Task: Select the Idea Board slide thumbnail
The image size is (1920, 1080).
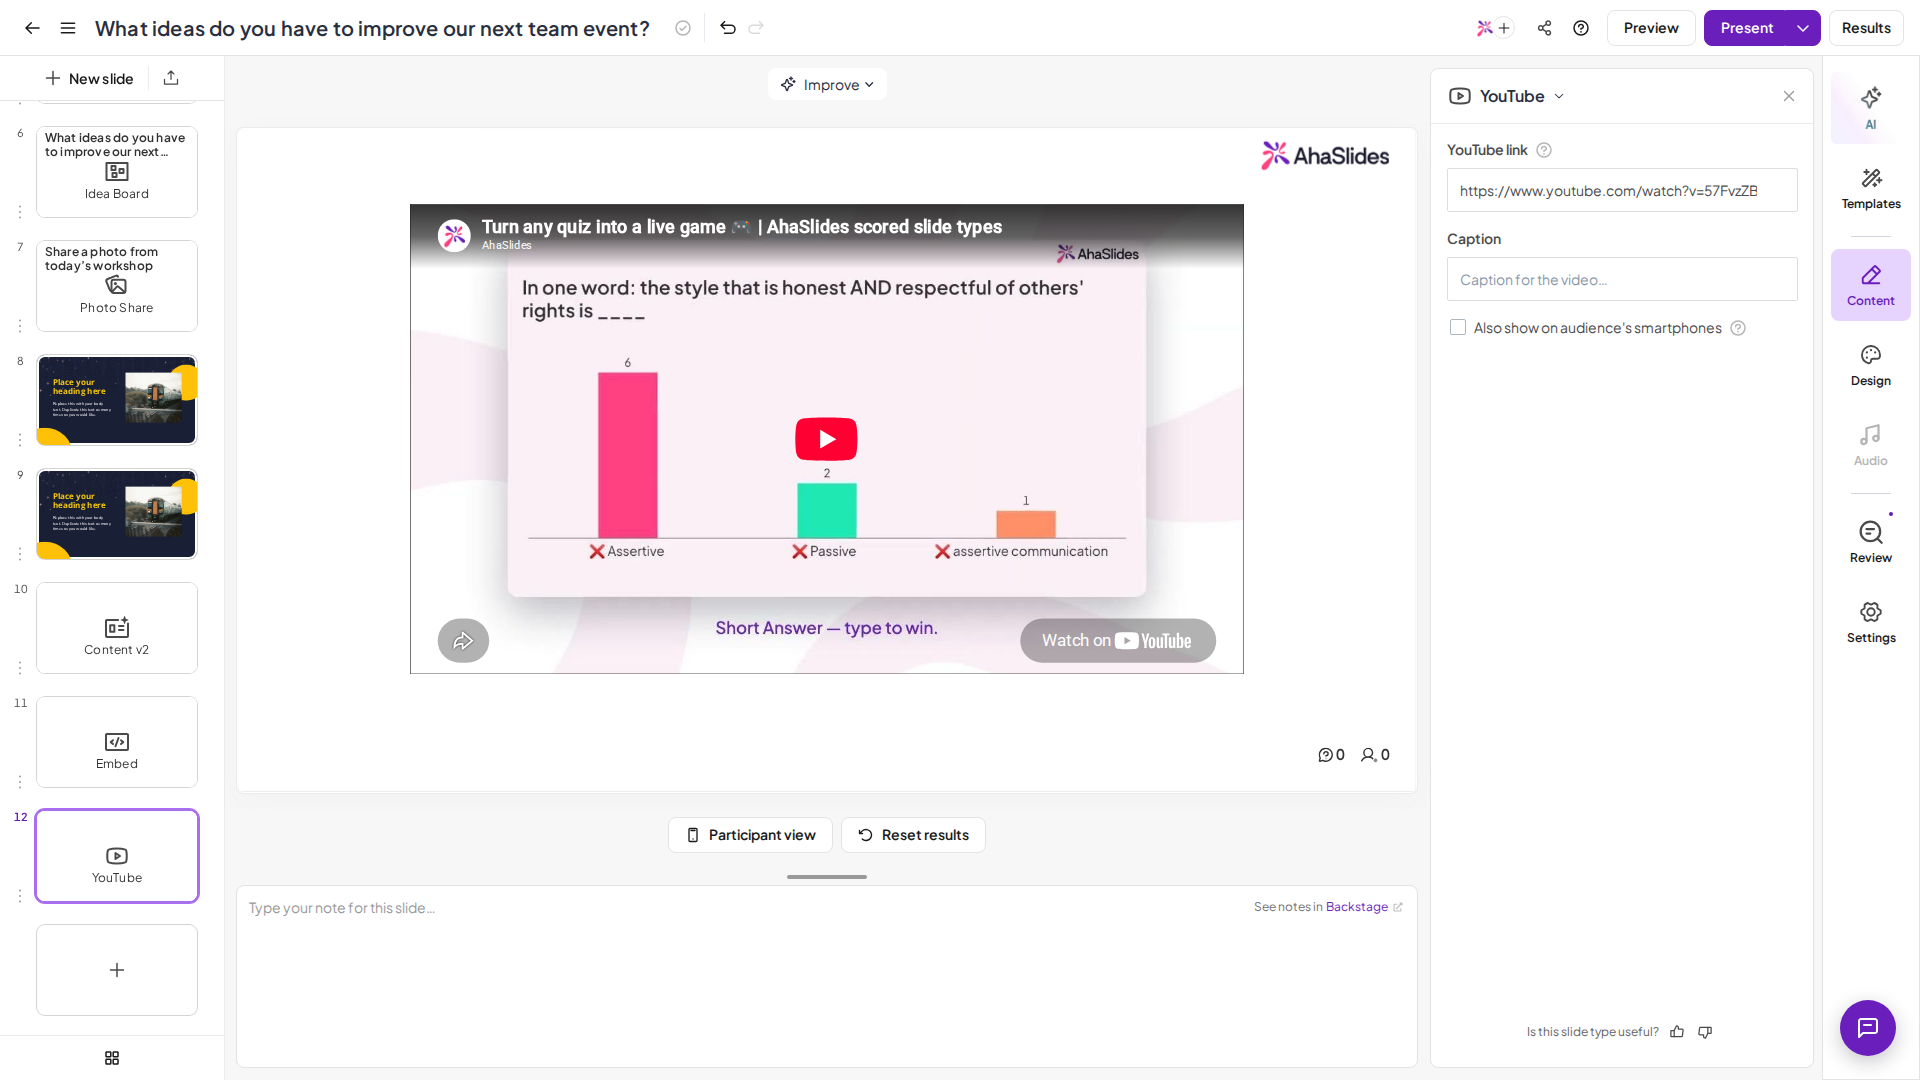Action: [x=117, y=172]
